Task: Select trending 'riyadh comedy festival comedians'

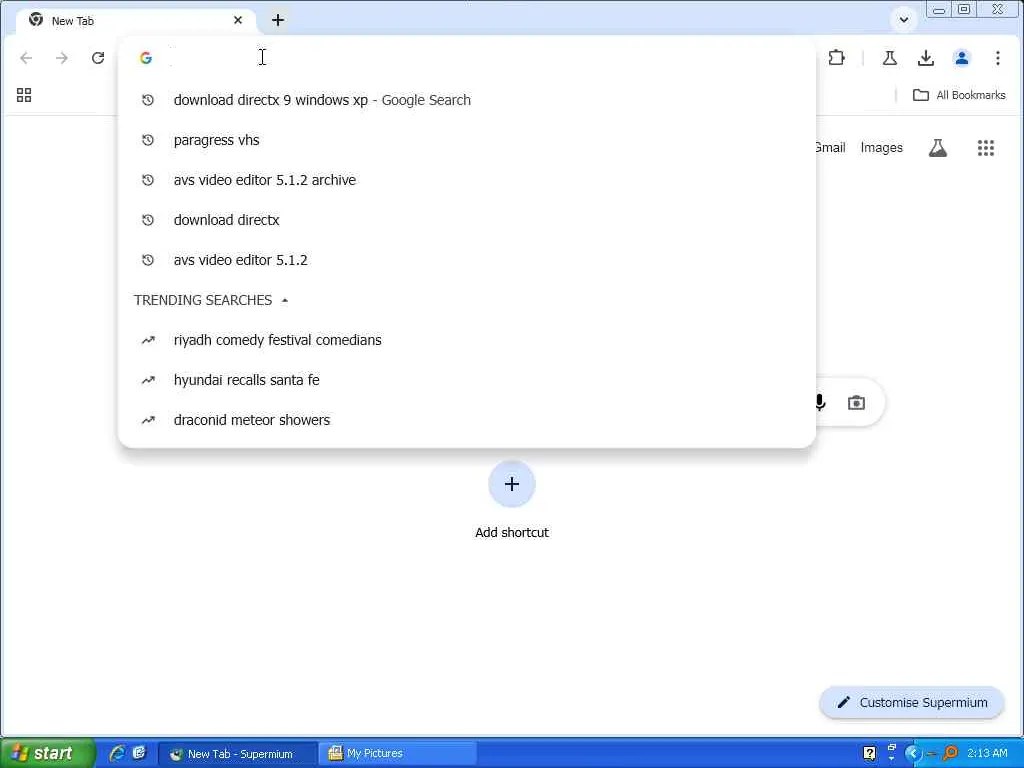Action: [x=466, y=340]
